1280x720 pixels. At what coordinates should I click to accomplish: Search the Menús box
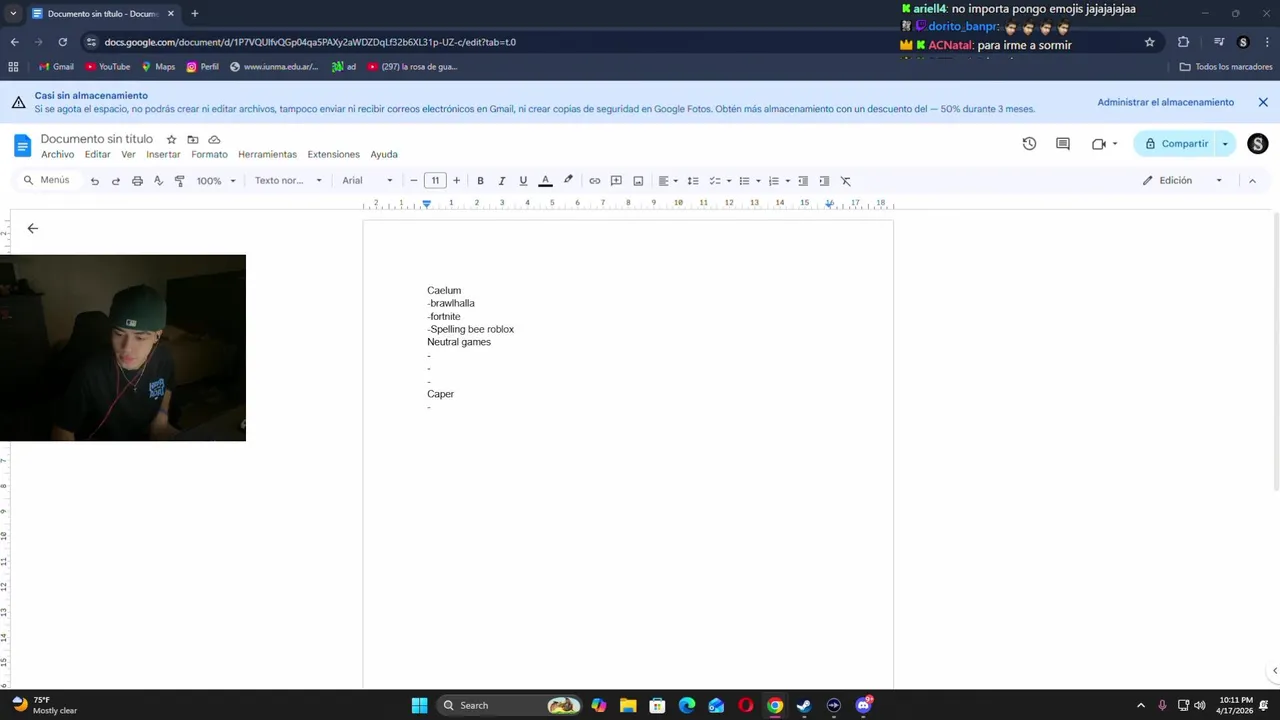(x=47, y=180)
